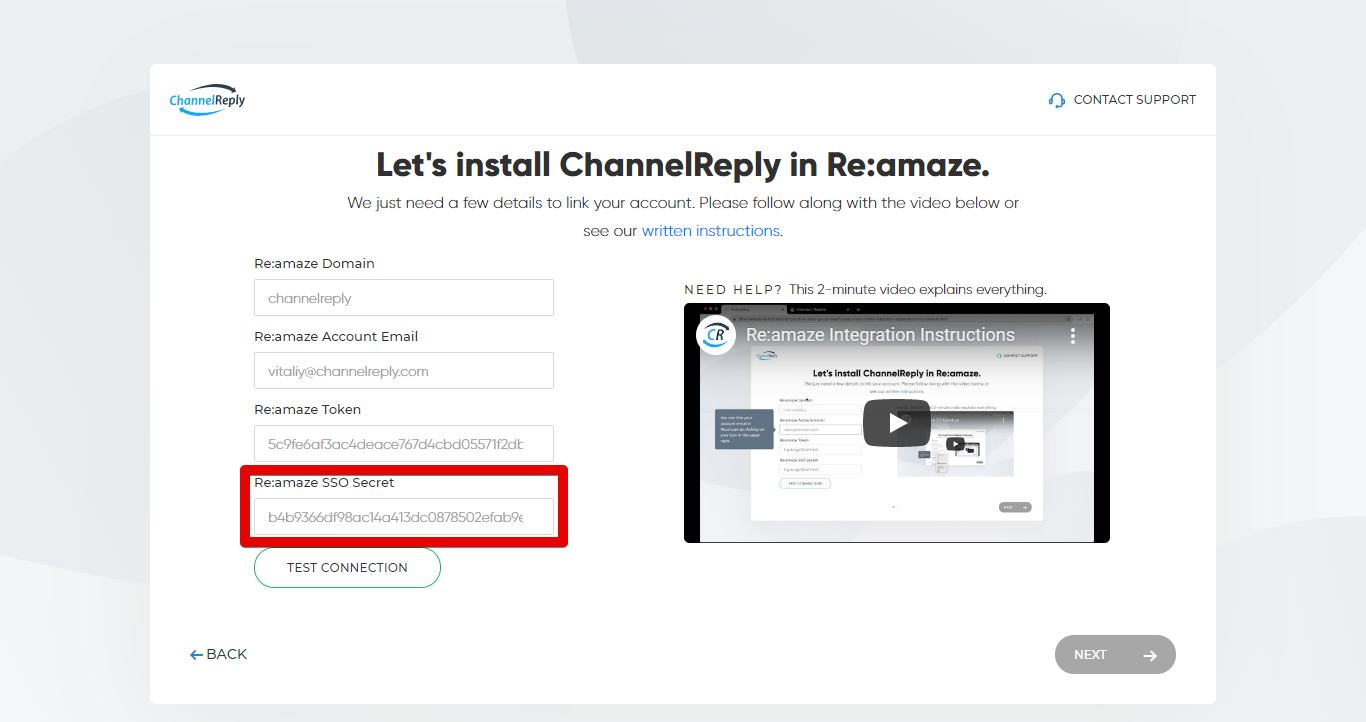Image resolution: width=1366 pixels, height=722 pixels.
Task: Go back with the BACK link
Action: click(x=218, y=654)
